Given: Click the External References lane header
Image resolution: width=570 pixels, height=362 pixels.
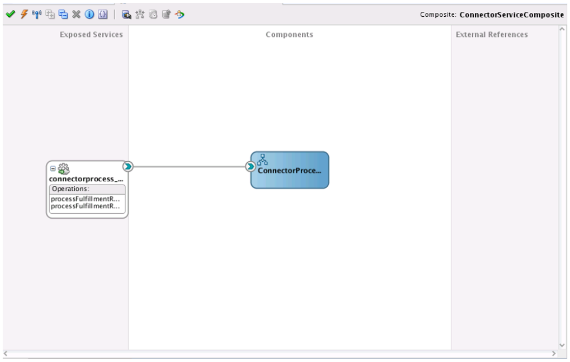Looking at the screenshot, I should 492,35.
